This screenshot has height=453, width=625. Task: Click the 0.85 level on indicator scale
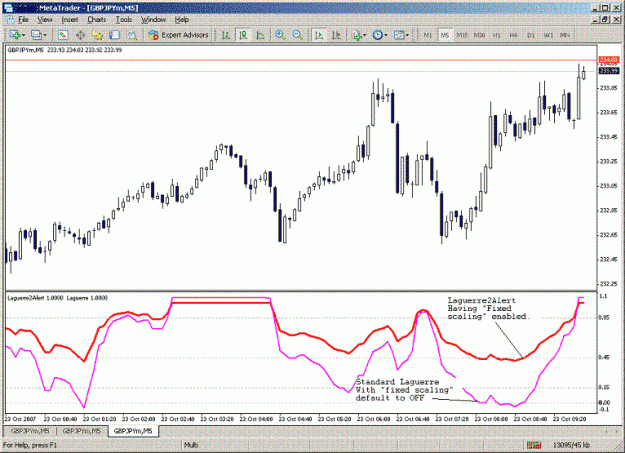pyautogui.click(x=604, y=318)
